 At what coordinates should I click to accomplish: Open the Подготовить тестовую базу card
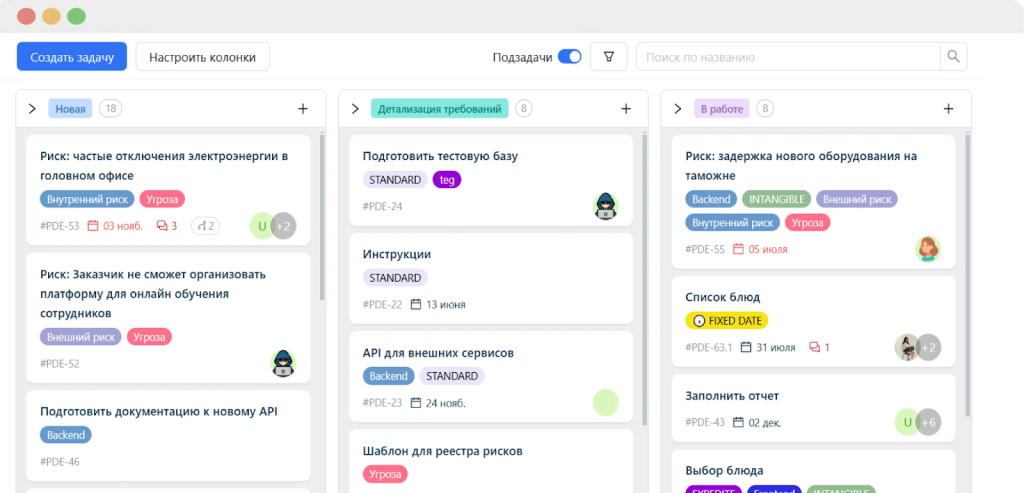pyautogui.click(x=440, y=156)
